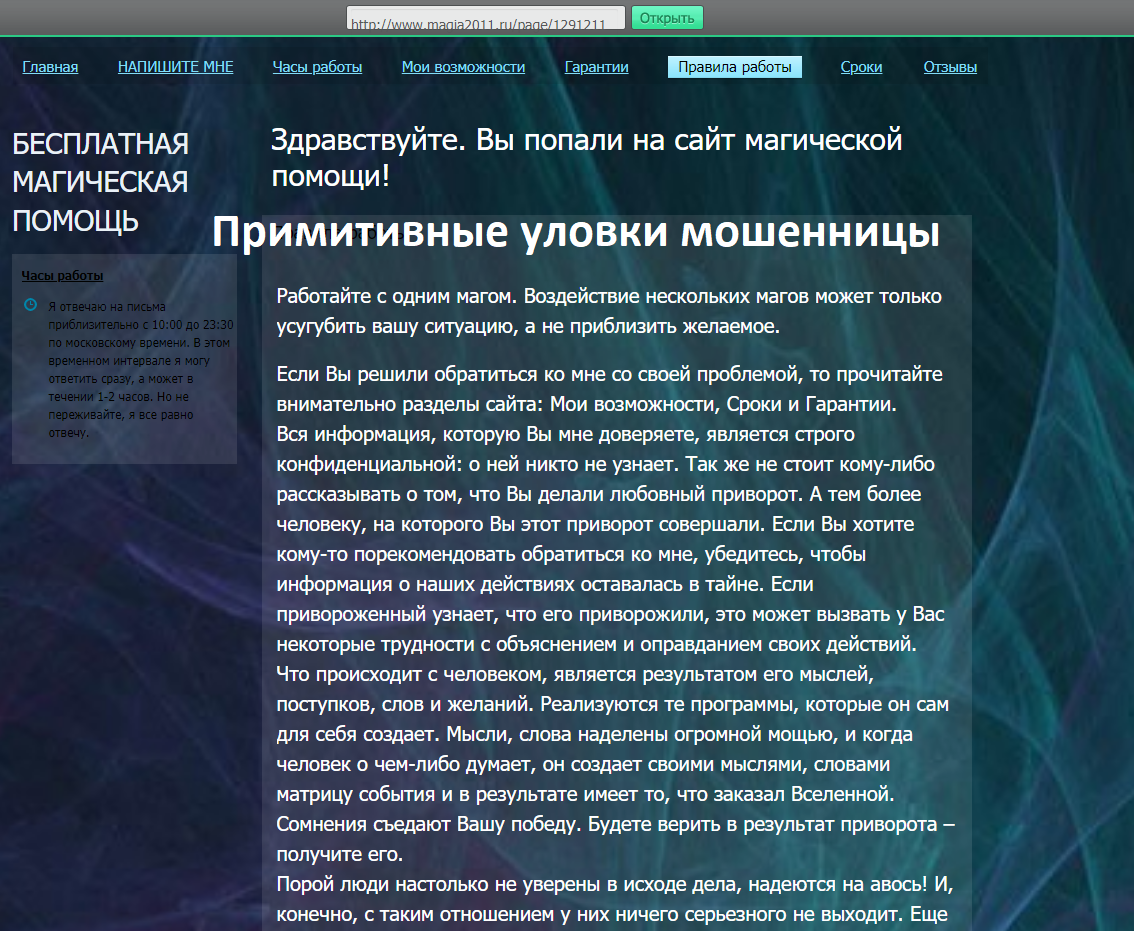1134x931 pixels.
Task: Open Часы работы in the top navigation
Action: point(317,67)
